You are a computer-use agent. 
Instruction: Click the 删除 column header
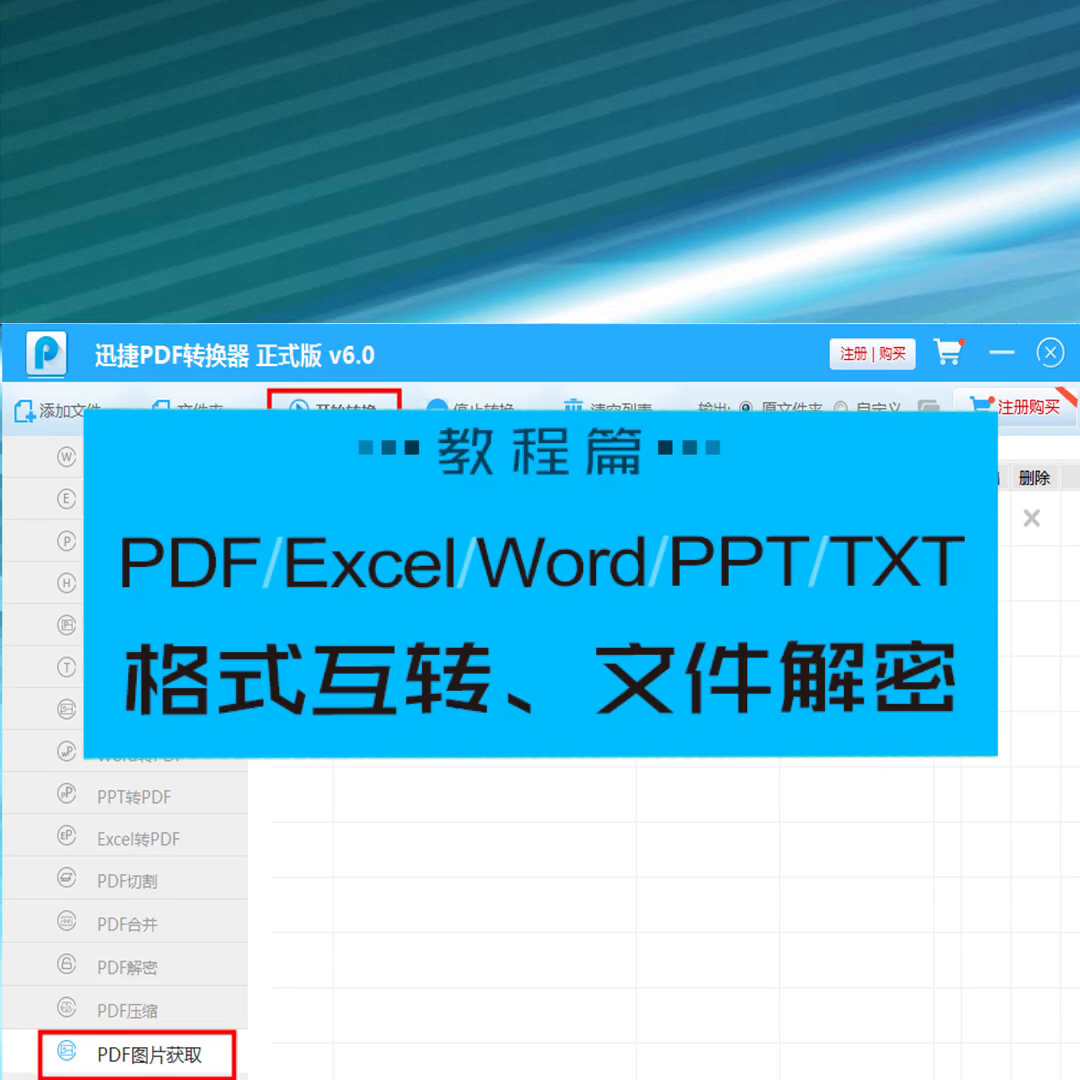pos(1034,477)
